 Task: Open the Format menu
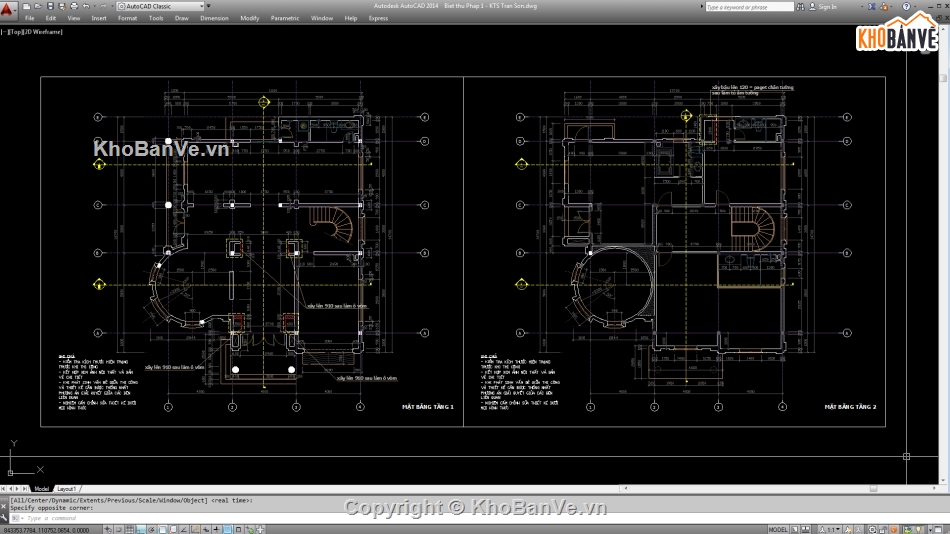point(127,18)
